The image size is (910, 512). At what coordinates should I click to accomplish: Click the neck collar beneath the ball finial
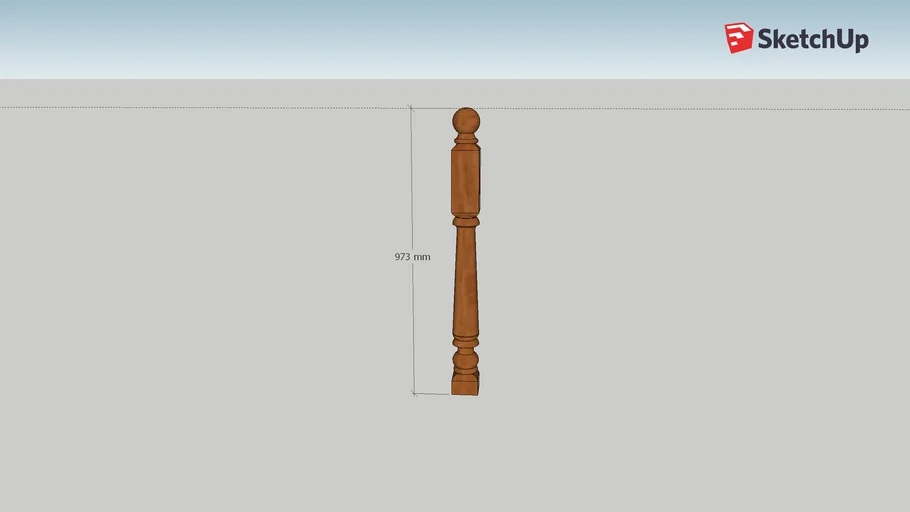(x=465, y=141)
